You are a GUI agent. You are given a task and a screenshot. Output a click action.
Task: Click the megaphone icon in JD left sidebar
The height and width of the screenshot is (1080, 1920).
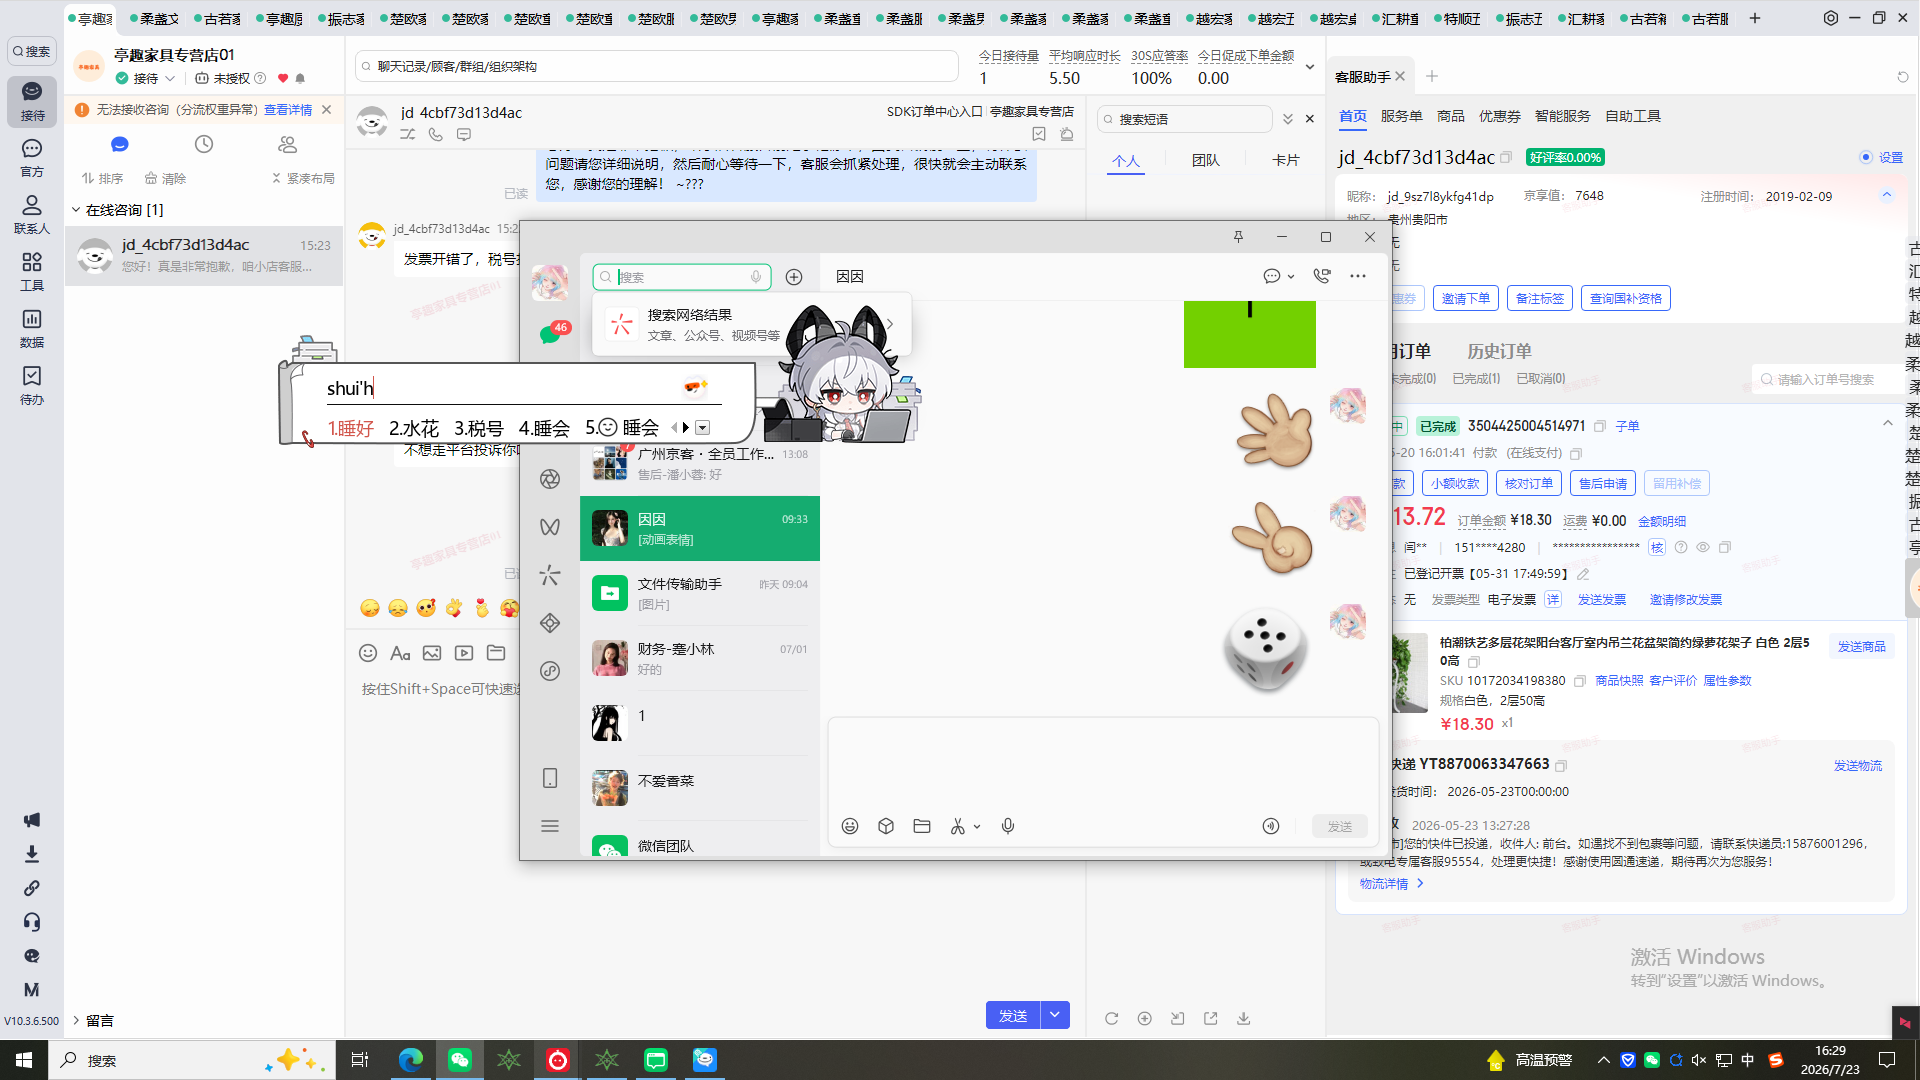[32, 820]
